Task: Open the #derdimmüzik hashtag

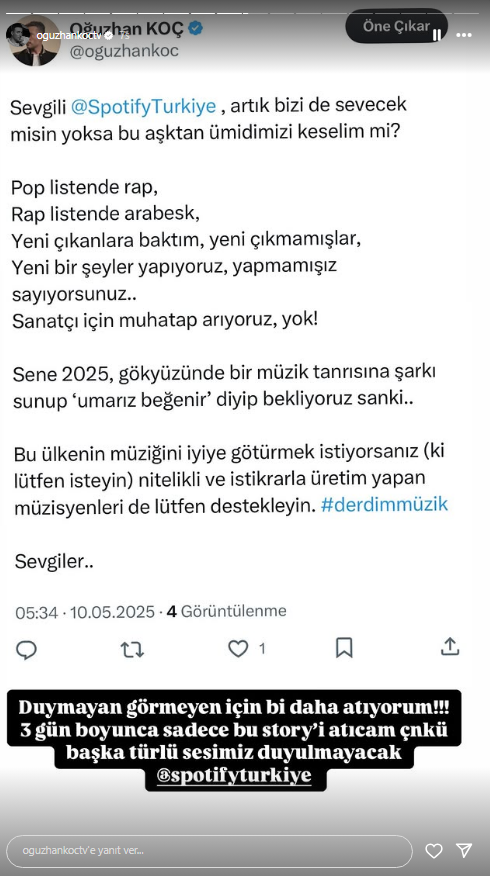Action: (384, 504)
